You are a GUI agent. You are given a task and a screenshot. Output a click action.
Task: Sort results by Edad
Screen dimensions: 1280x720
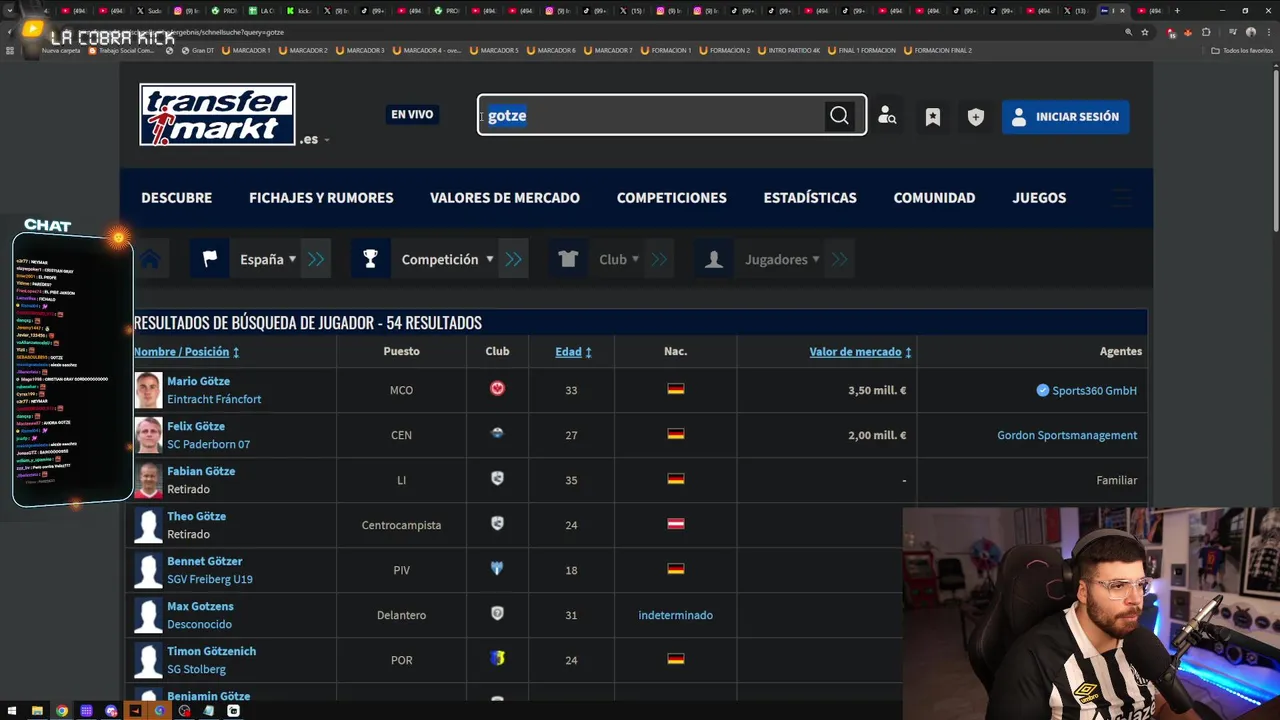coord(573,352)
